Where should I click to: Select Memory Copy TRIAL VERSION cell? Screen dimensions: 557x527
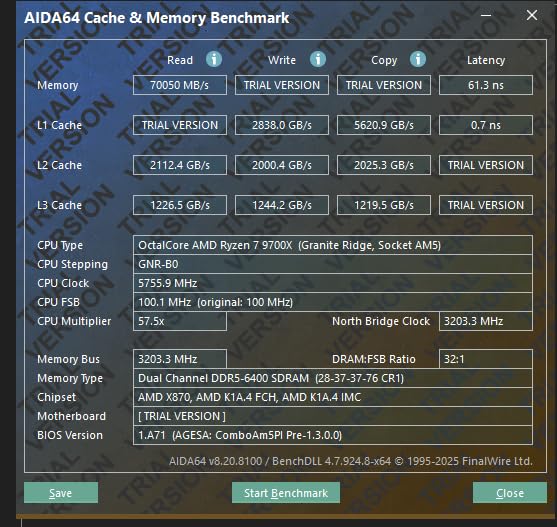coord(384,85)
